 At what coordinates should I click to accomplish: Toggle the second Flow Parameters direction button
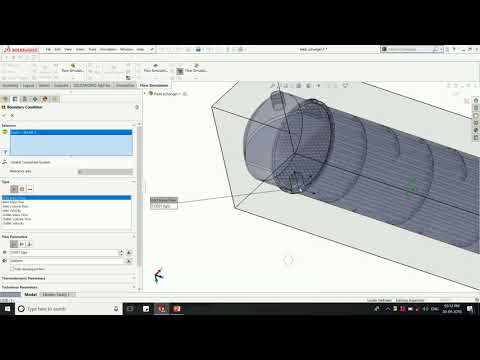pyautogui.click(x=22, y=244)
